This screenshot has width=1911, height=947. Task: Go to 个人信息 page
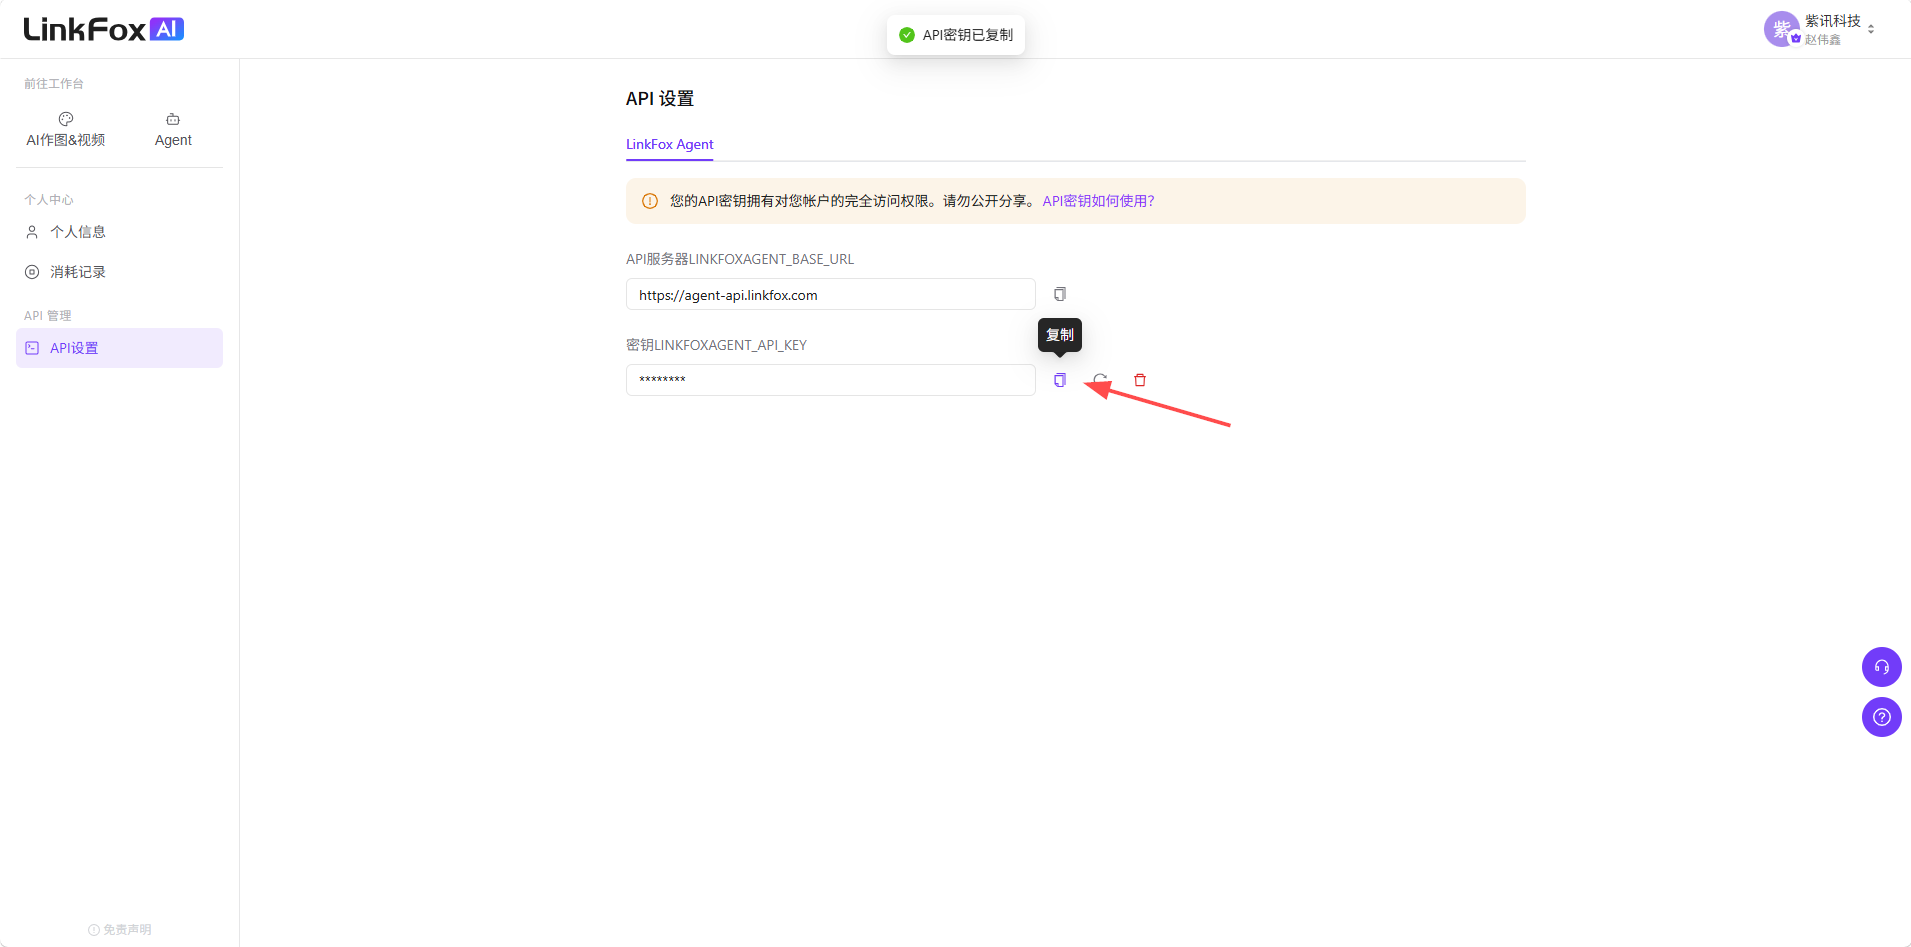(119, 232)
